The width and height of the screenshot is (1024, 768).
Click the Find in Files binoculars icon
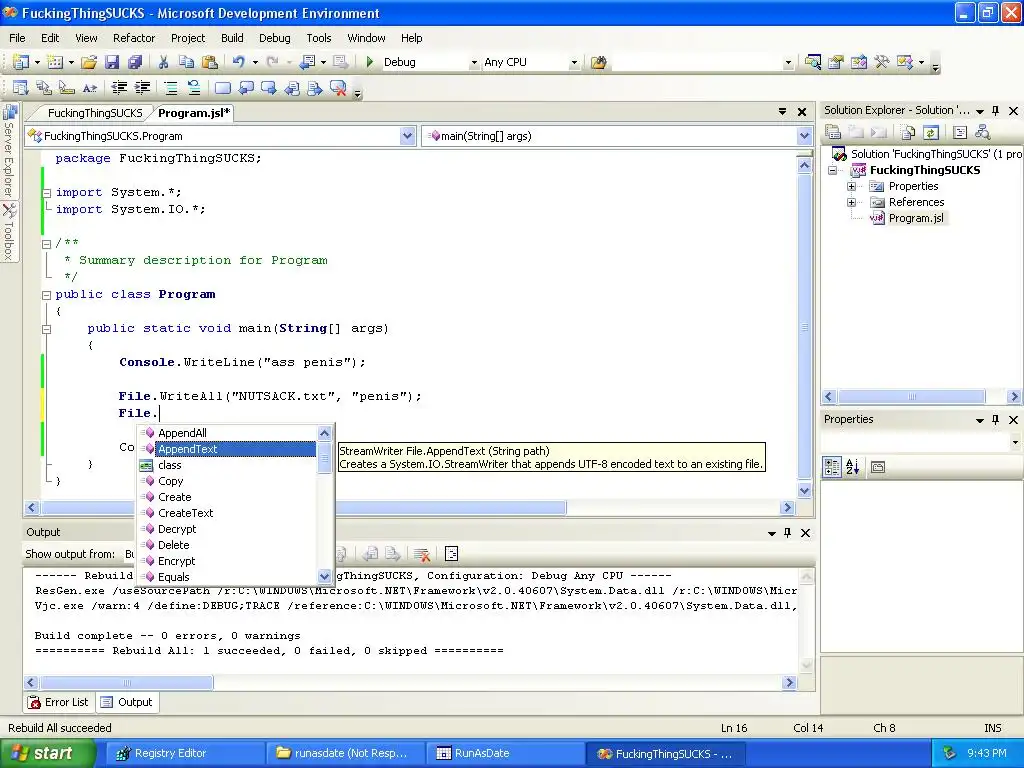click(x=598, y=62)
